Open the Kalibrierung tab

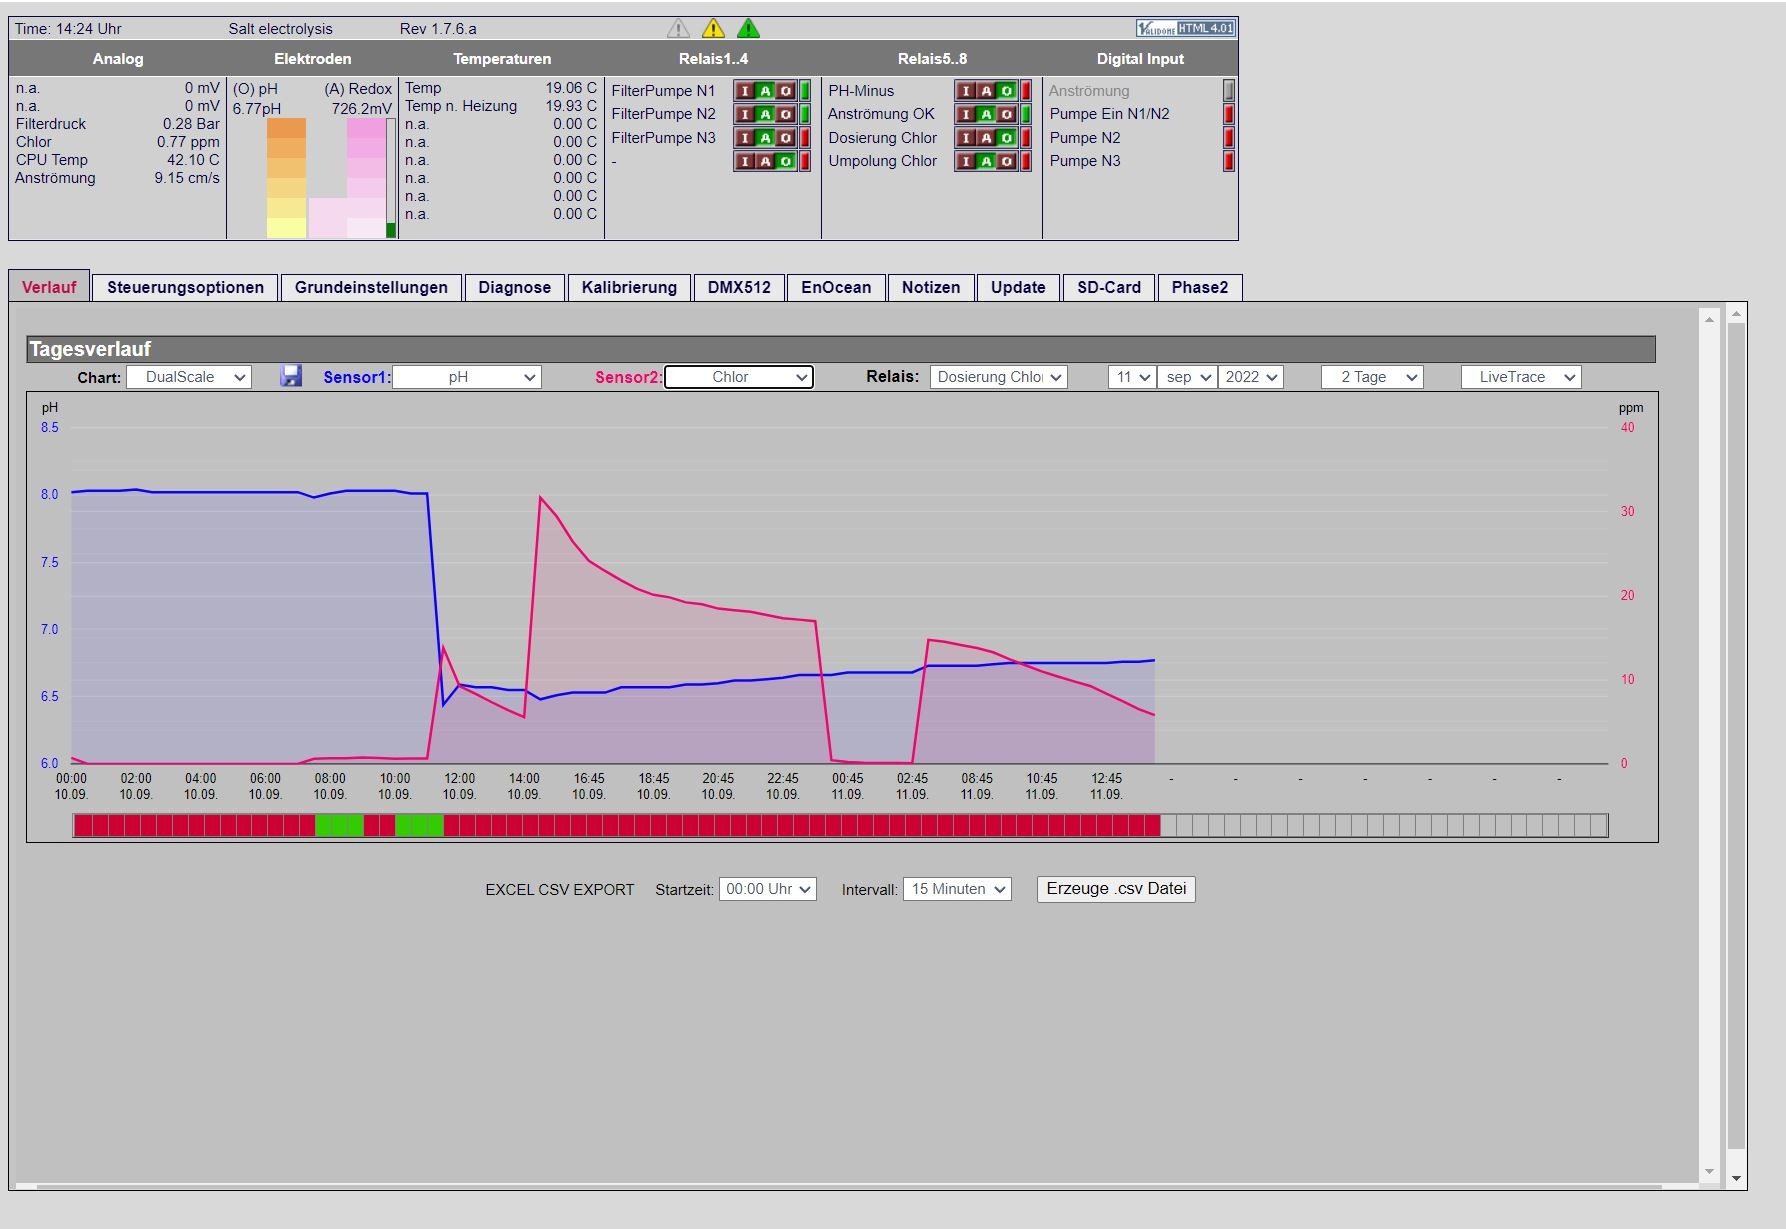[629, 287]
